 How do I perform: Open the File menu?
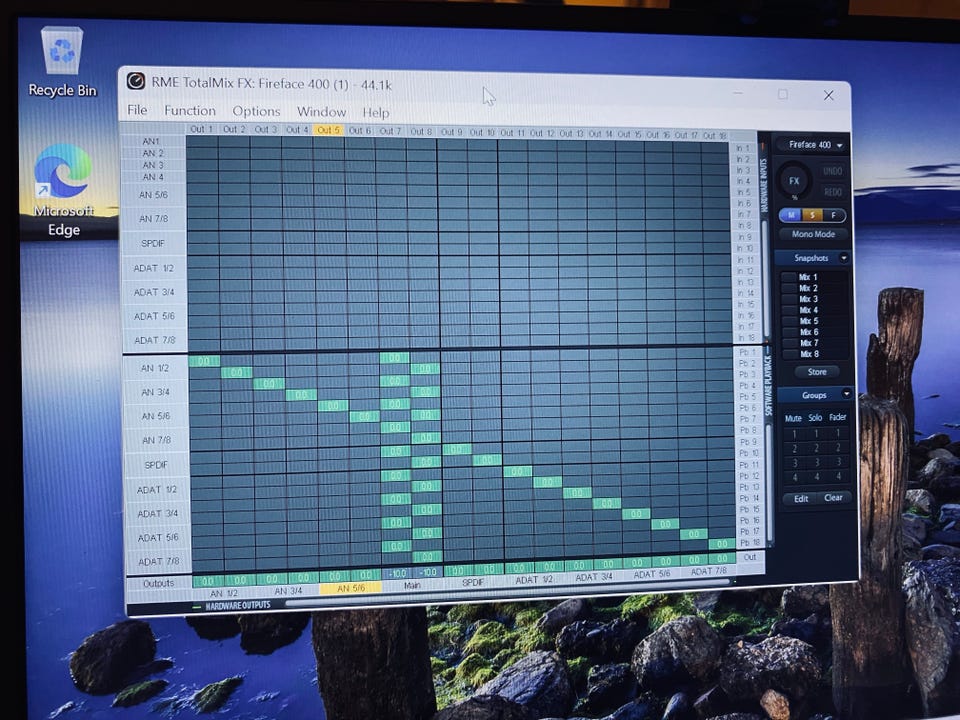137,110
